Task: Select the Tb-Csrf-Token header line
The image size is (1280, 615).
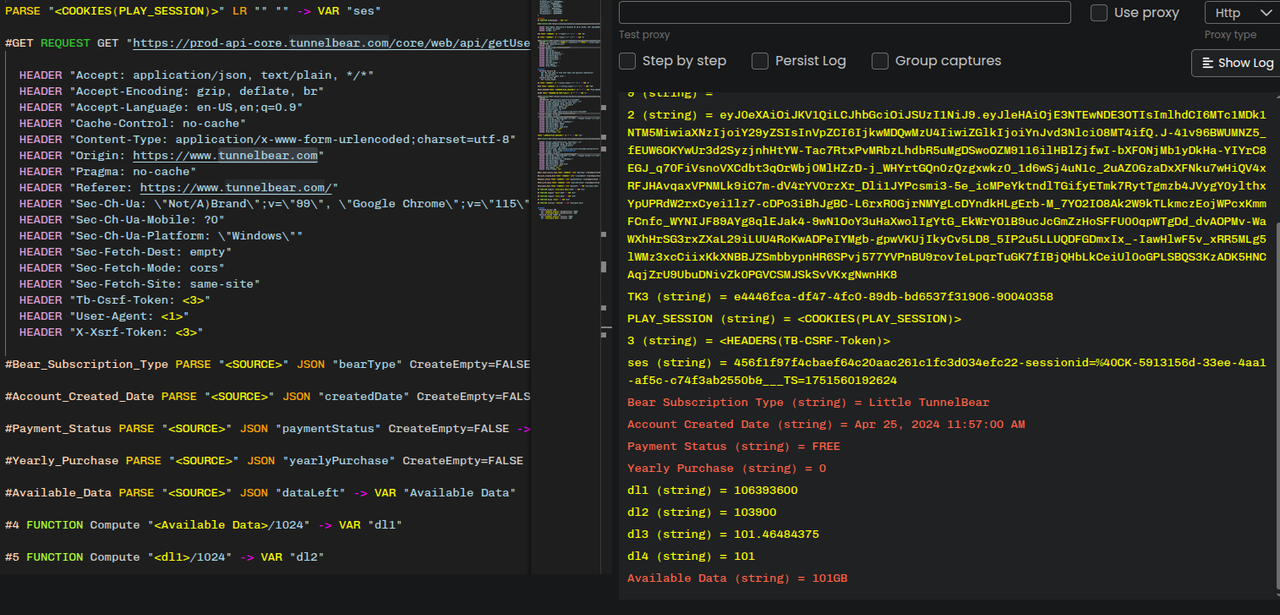Action: [115, 300]
